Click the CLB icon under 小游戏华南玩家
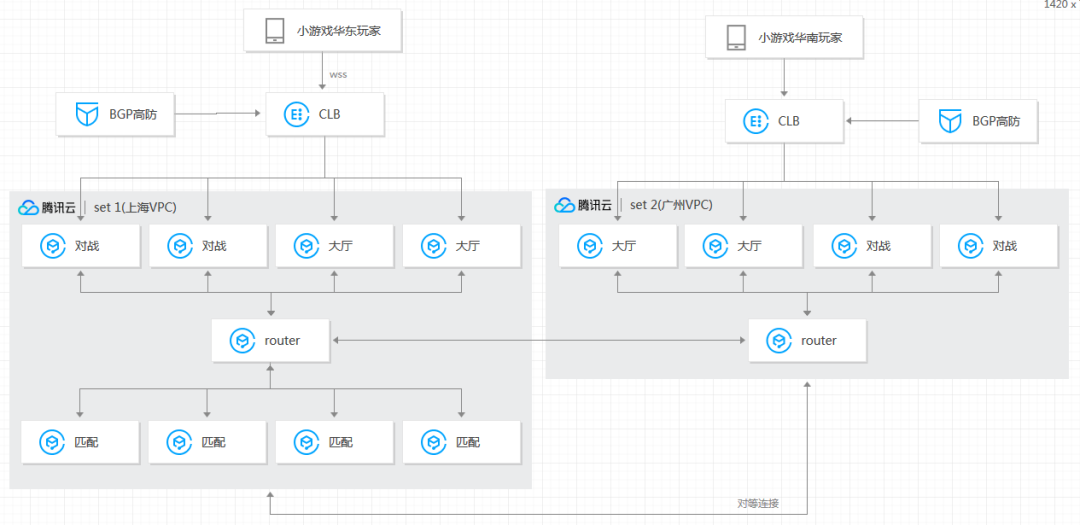This screenshot has height=525, width=1080. pos(756,122)
